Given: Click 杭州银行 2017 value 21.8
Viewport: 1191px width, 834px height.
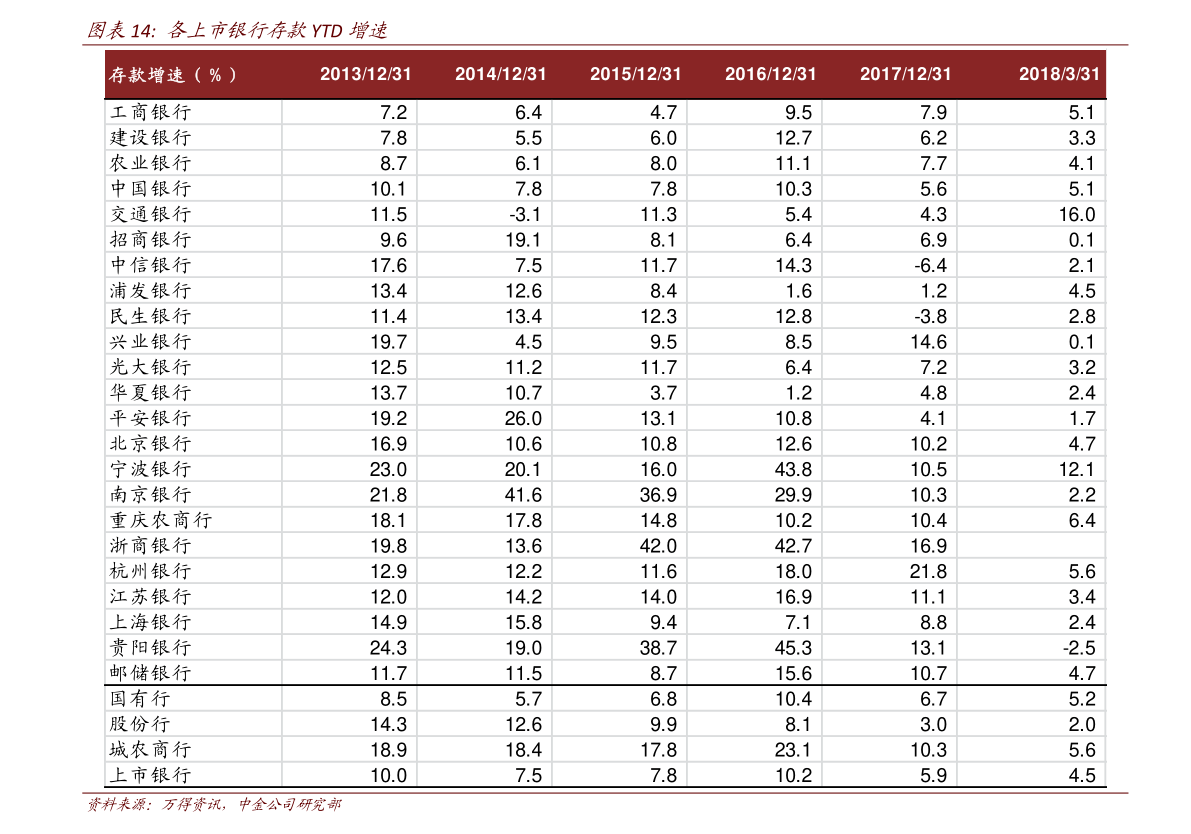Looking at the screenshot, I should (929, 572).
